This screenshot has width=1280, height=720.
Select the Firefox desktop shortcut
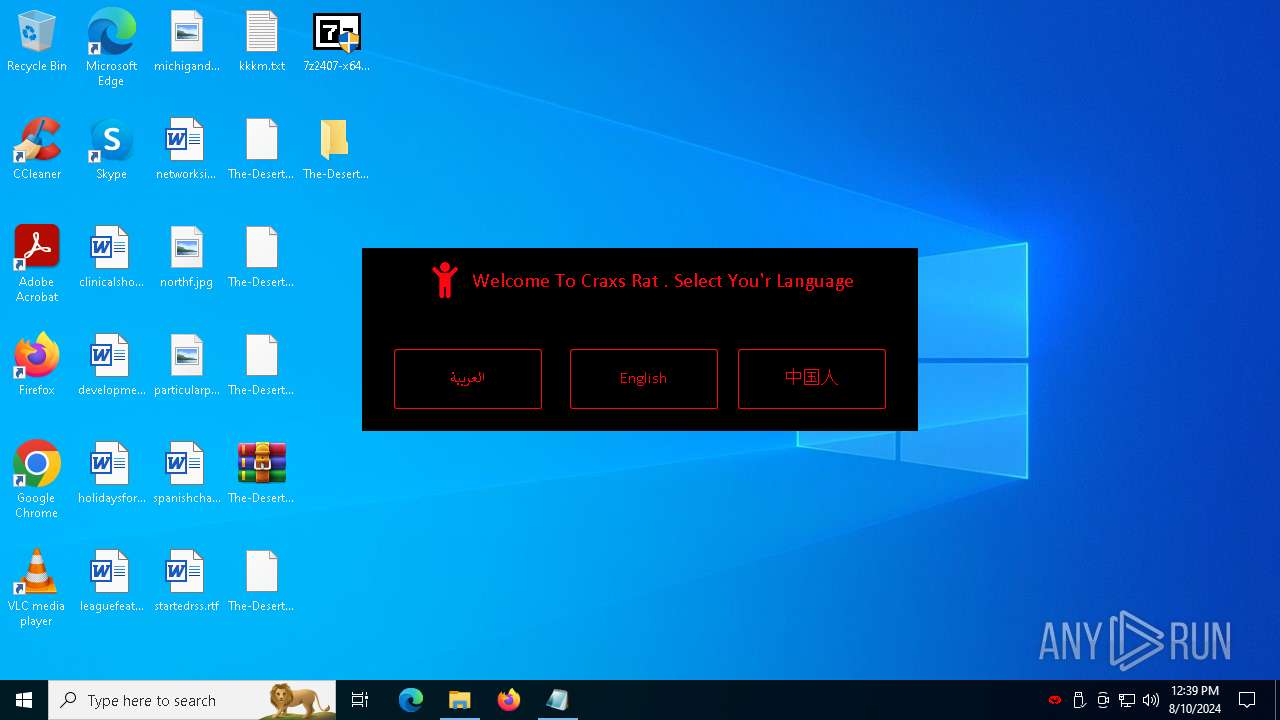pos(37,366)
